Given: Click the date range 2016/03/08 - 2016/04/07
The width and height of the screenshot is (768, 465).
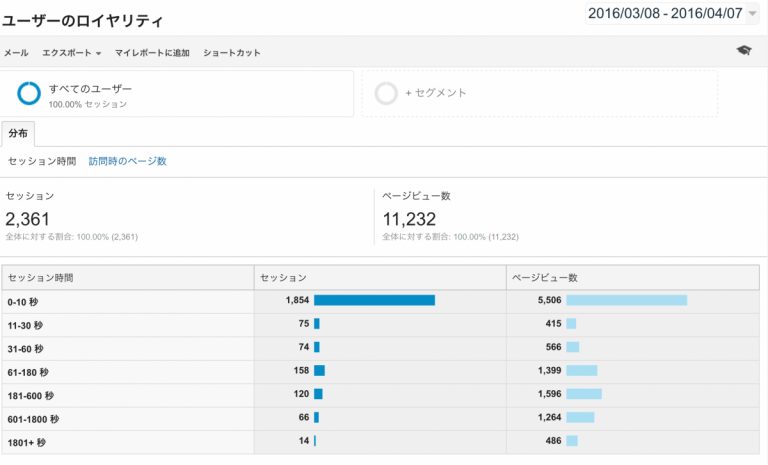Looking at the screenshot, I should (664, 14).
